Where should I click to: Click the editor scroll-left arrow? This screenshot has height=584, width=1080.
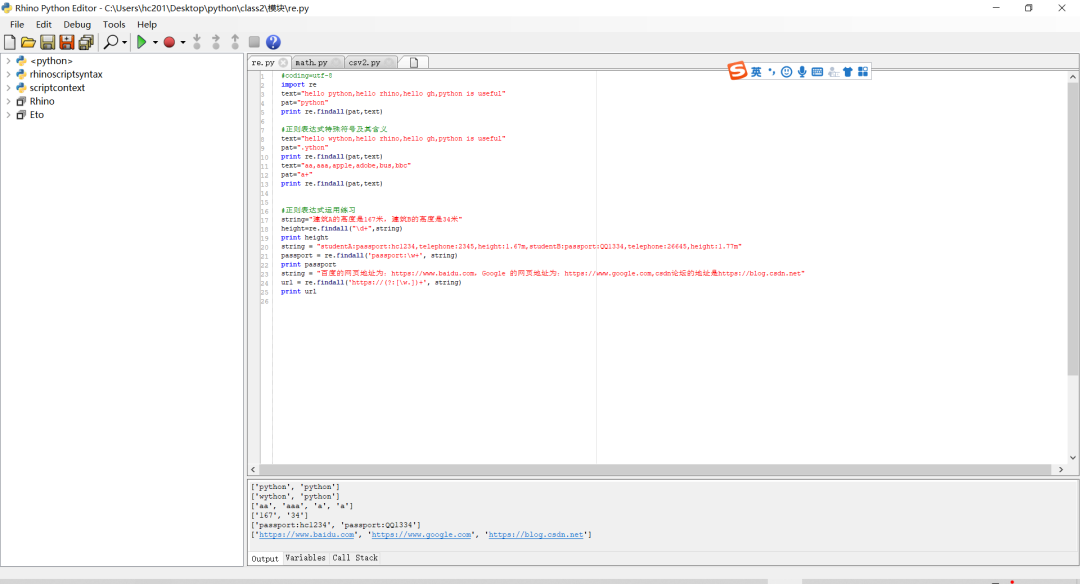253,470
